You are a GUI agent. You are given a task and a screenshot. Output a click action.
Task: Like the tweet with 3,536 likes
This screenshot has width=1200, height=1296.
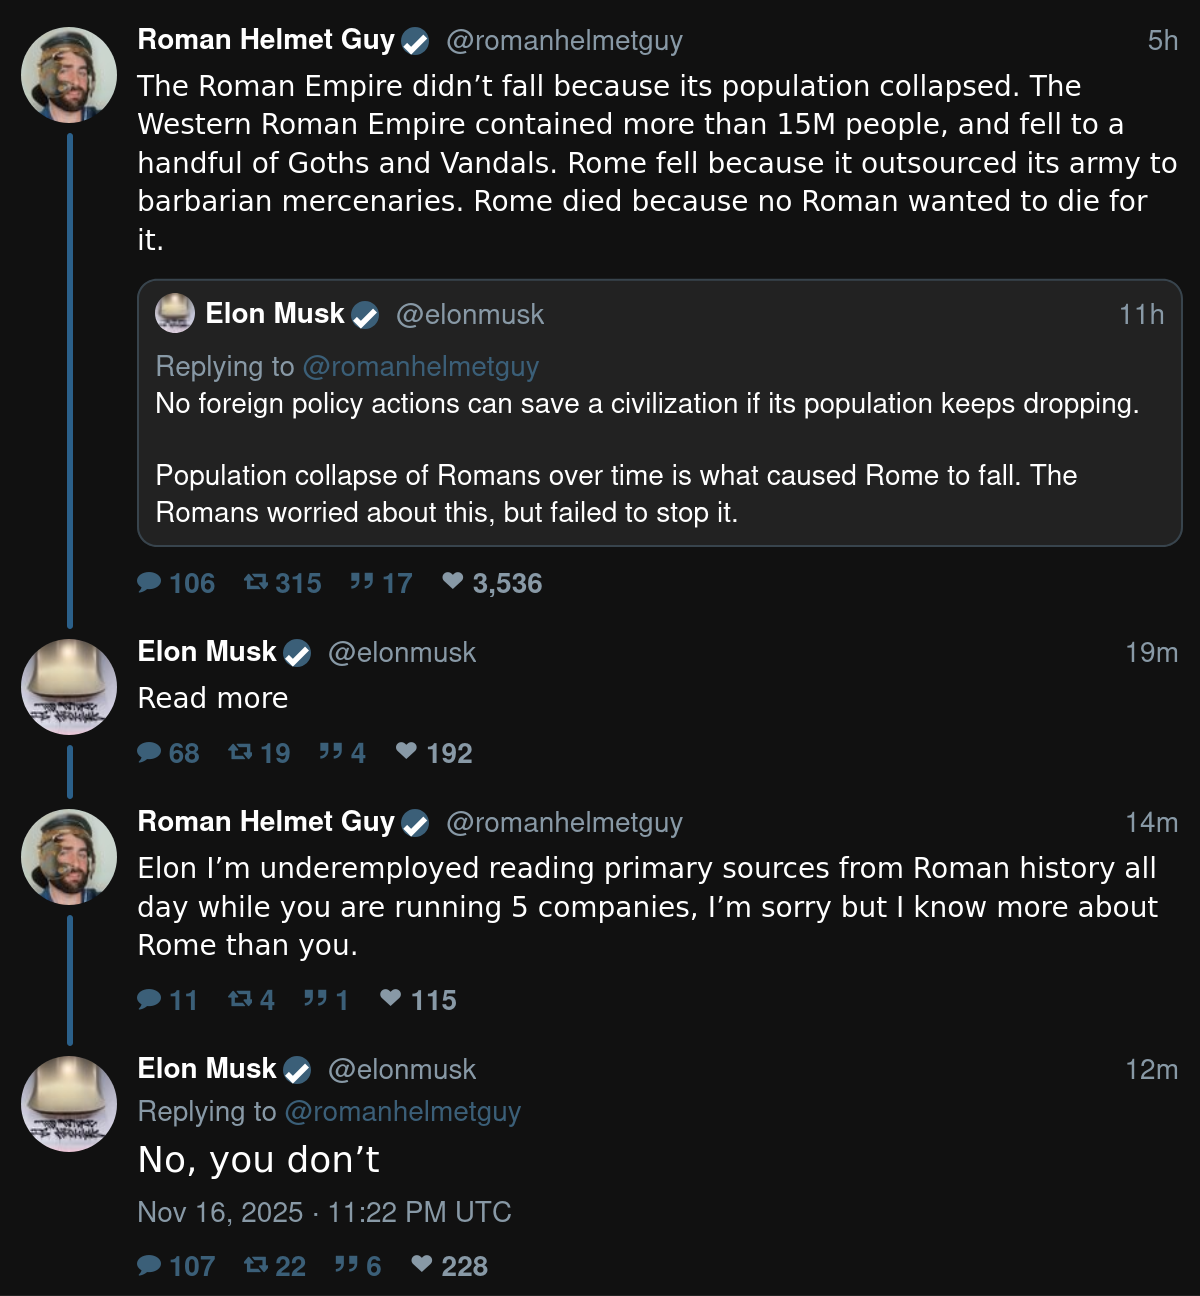(x=453, y=581)
